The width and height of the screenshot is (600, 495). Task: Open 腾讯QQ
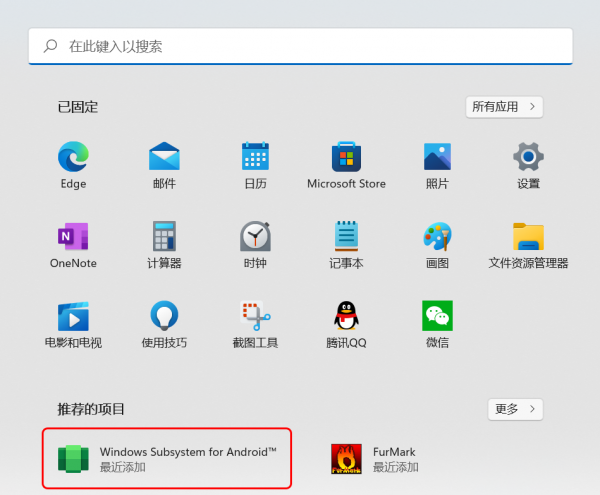tap(346, 324)
